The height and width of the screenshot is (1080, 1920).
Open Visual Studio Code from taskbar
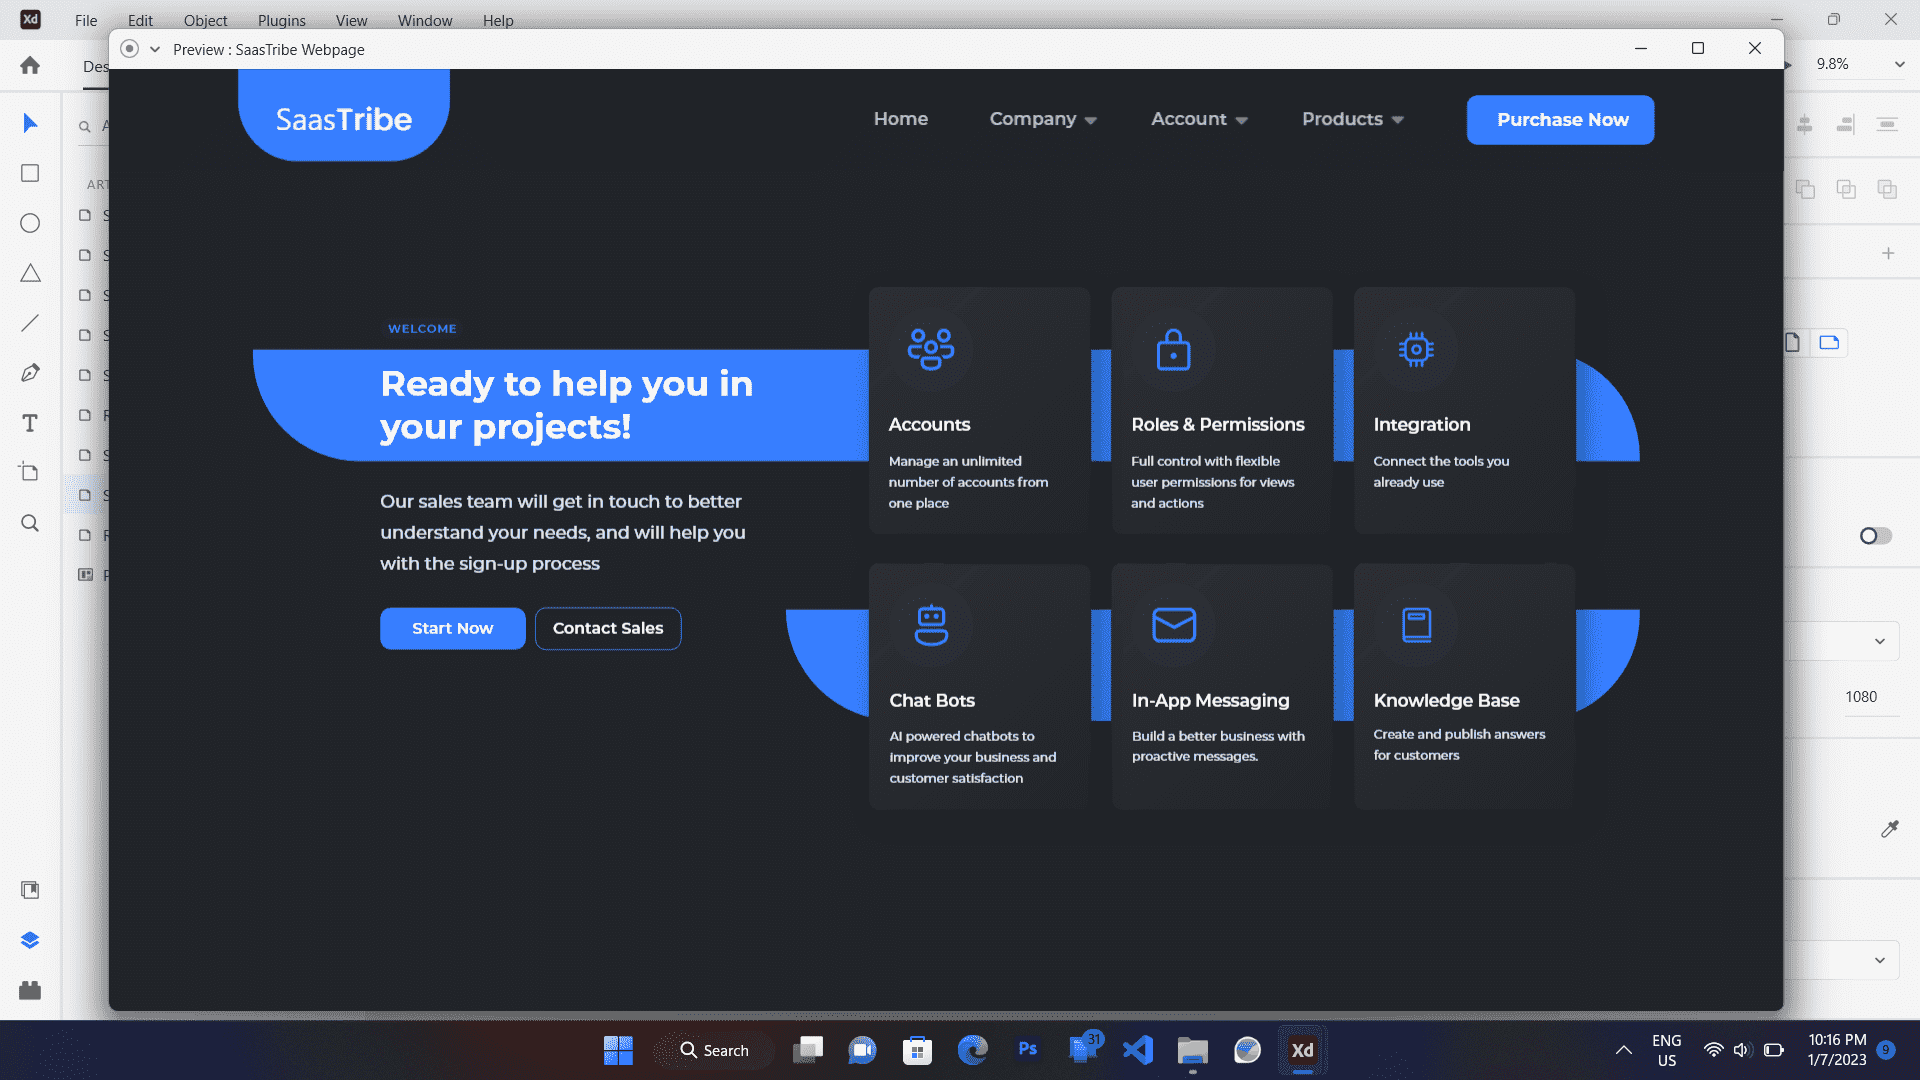click(x=1138, y=1050)
